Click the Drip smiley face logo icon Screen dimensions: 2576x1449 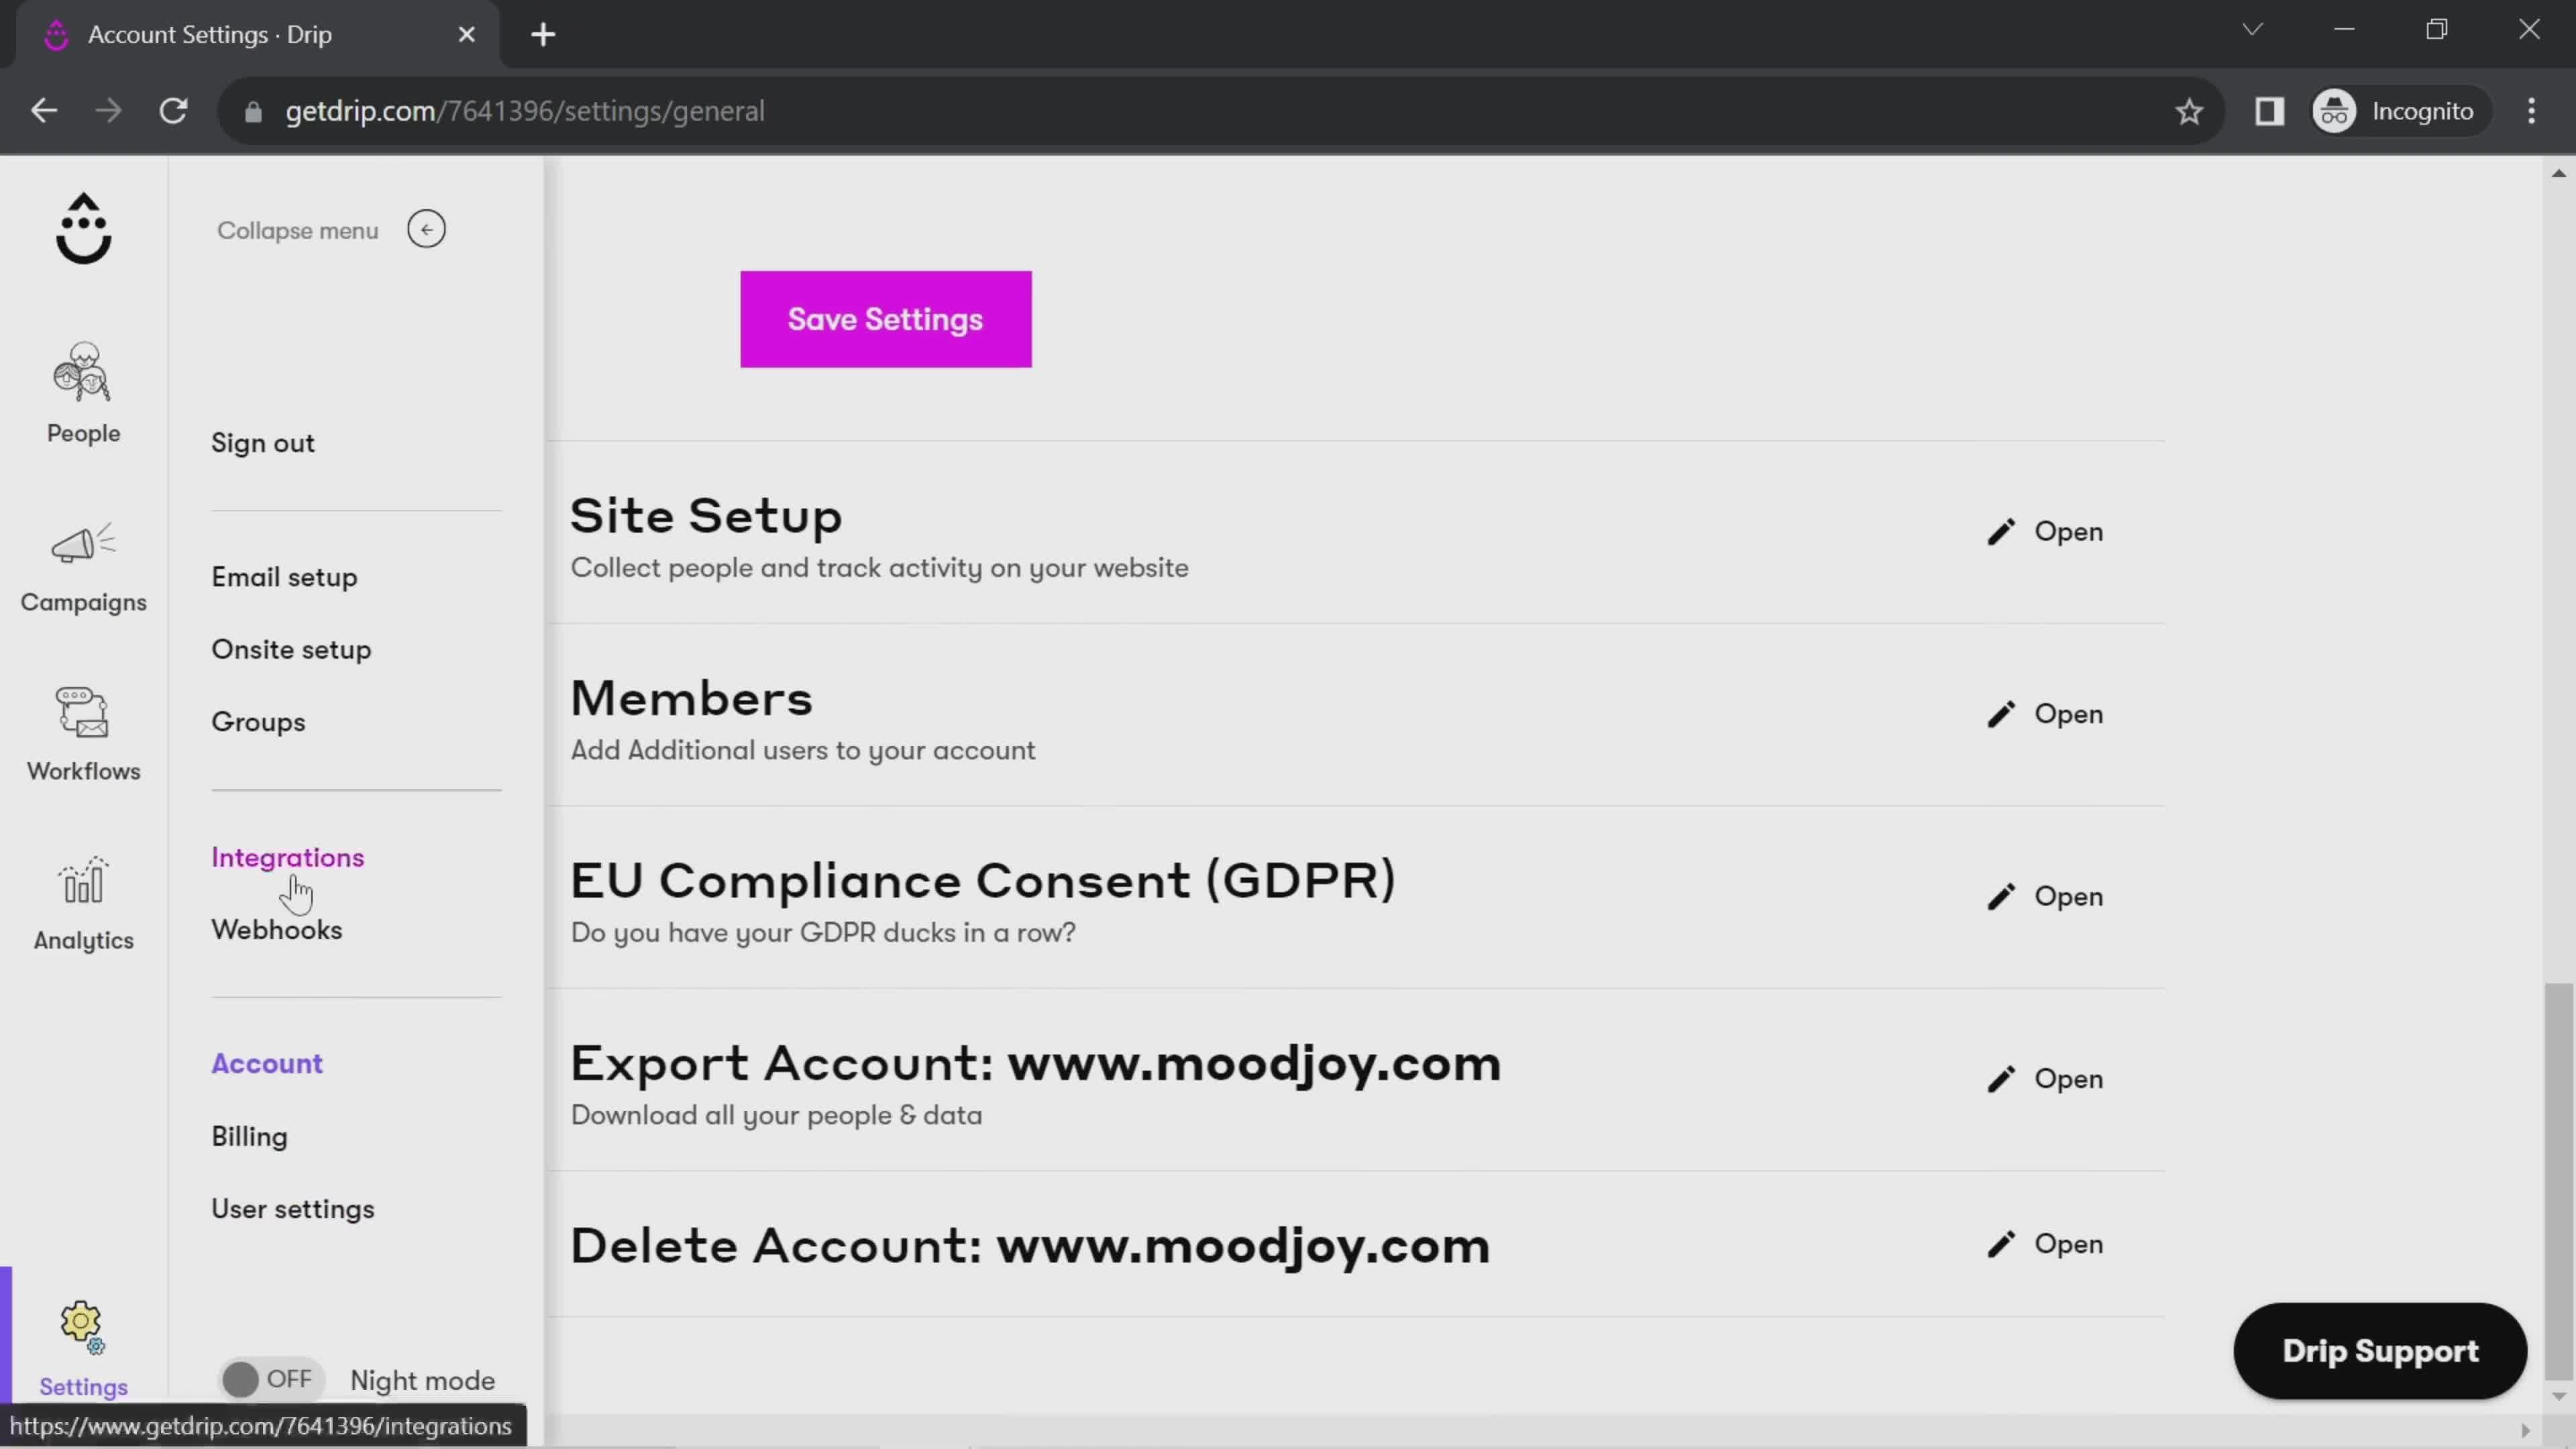tap(83, 228)
